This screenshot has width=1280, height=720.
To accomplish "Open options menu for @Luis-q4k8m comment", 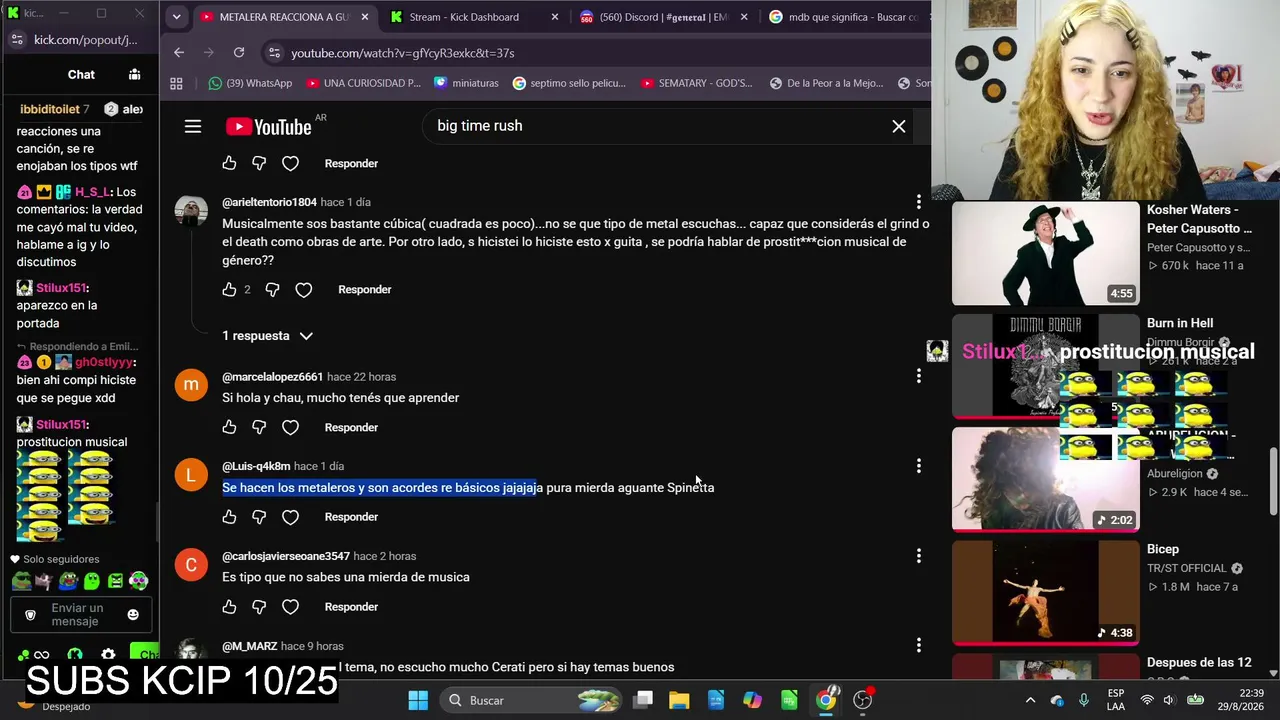I will pyautogui.click(x=918, y=466).
